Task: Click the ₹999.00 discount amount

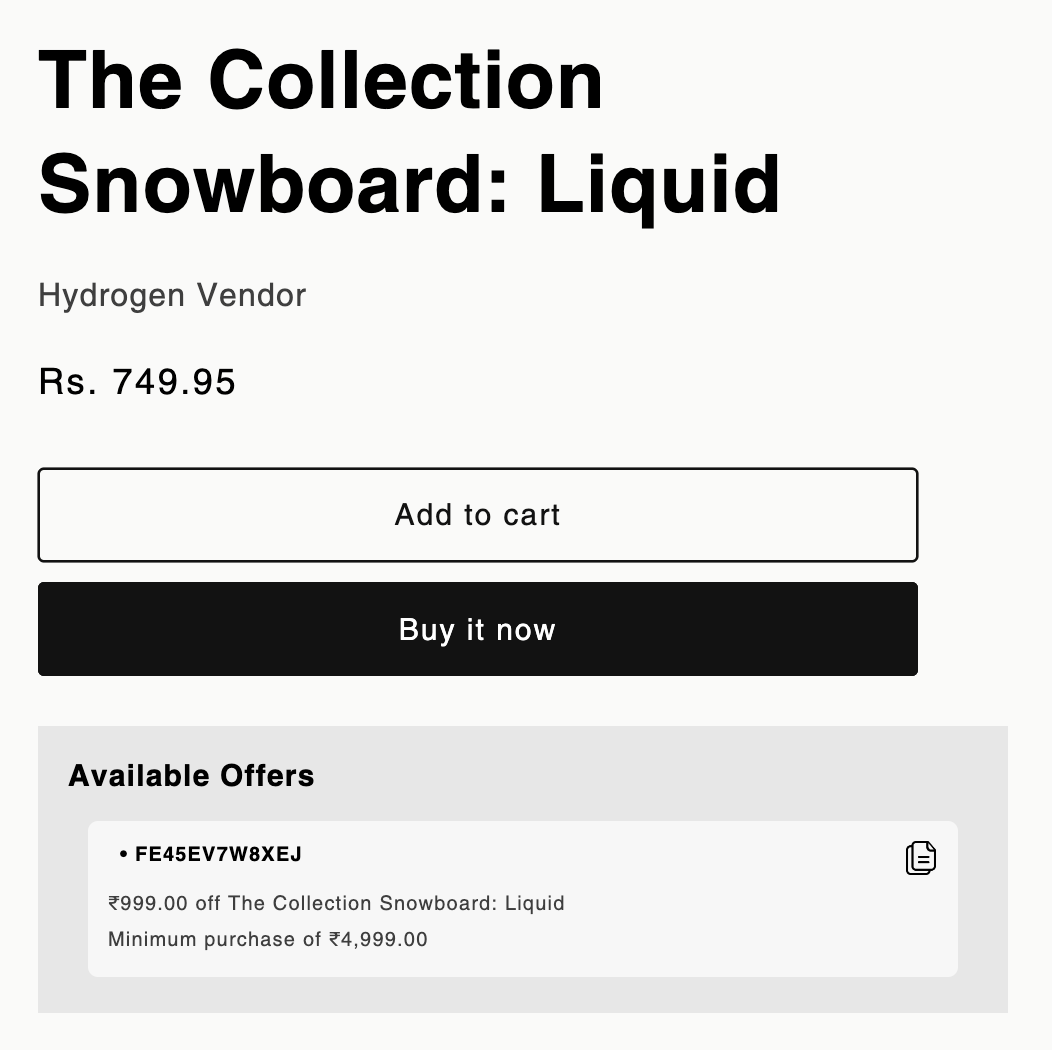Action: (148, 903)
